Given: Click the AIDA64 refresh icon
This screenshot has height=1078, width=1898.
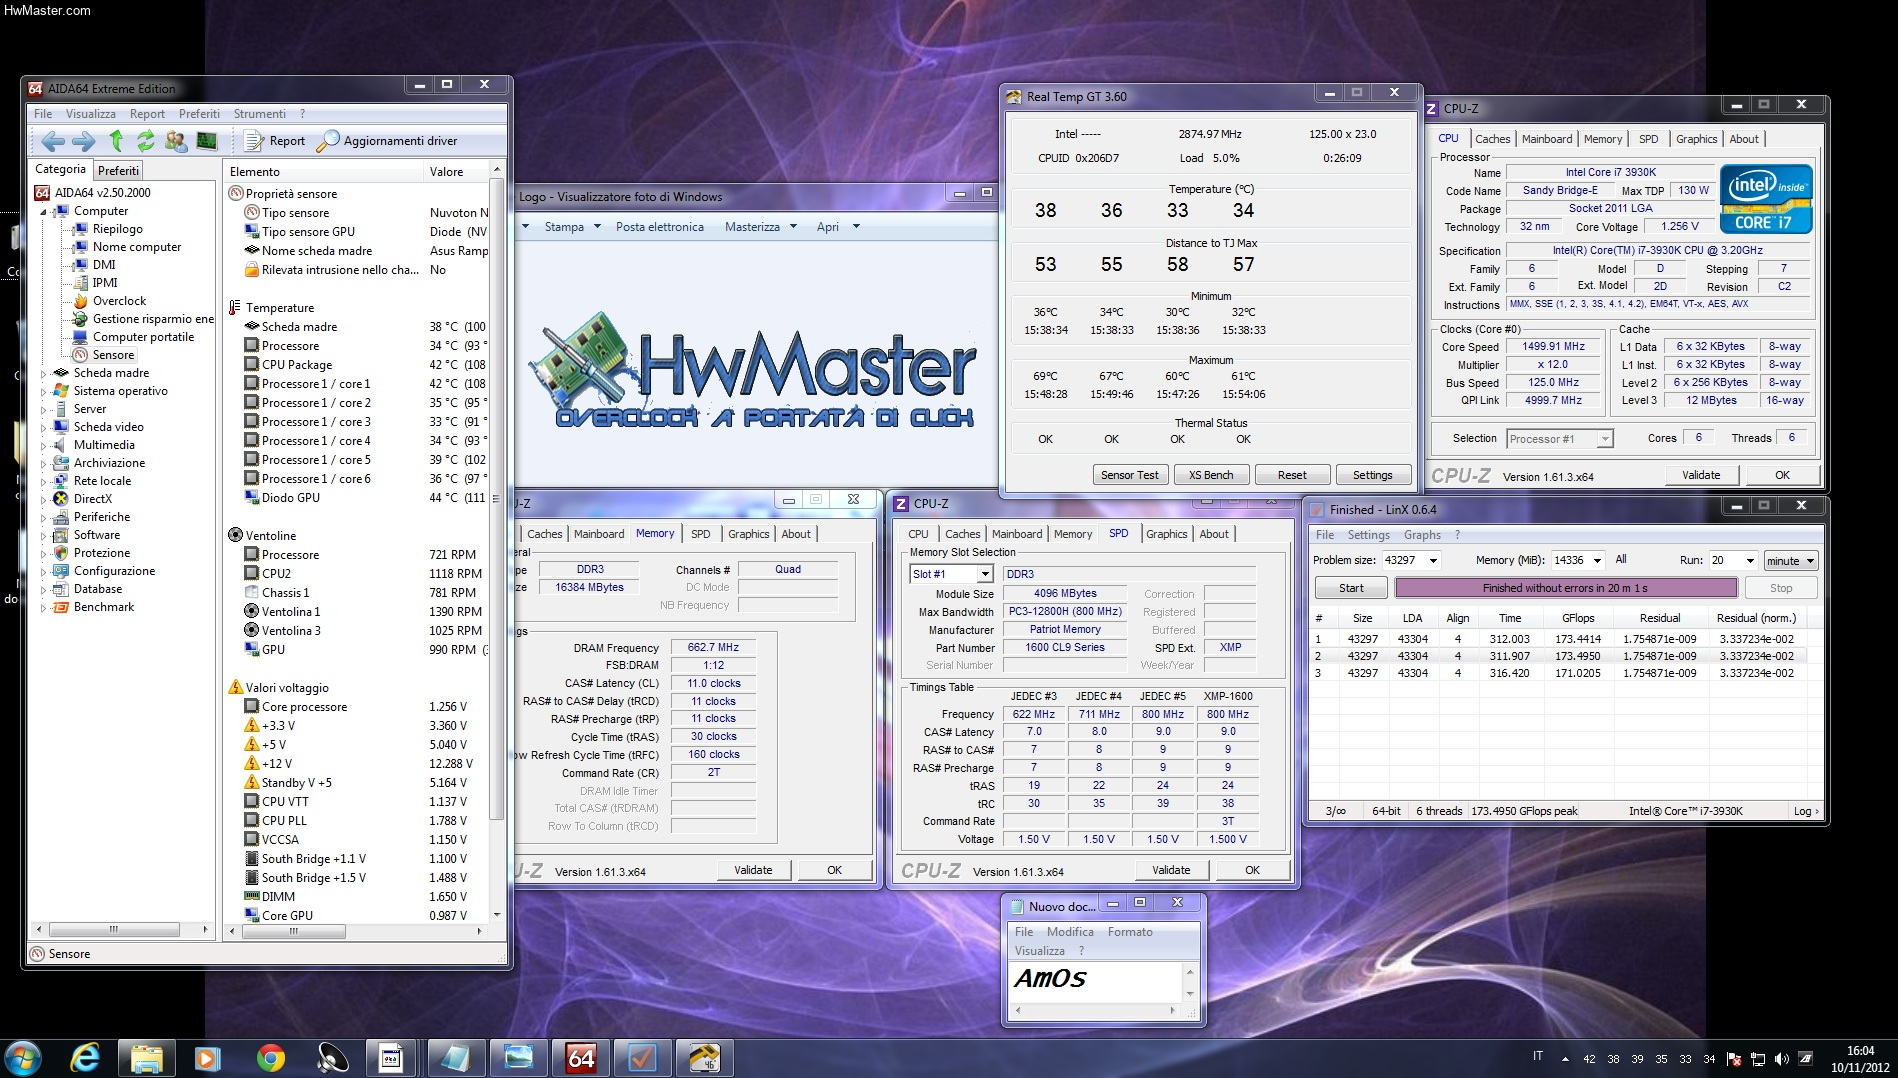Looking at the screenshot, I should [x=146, y=141].
